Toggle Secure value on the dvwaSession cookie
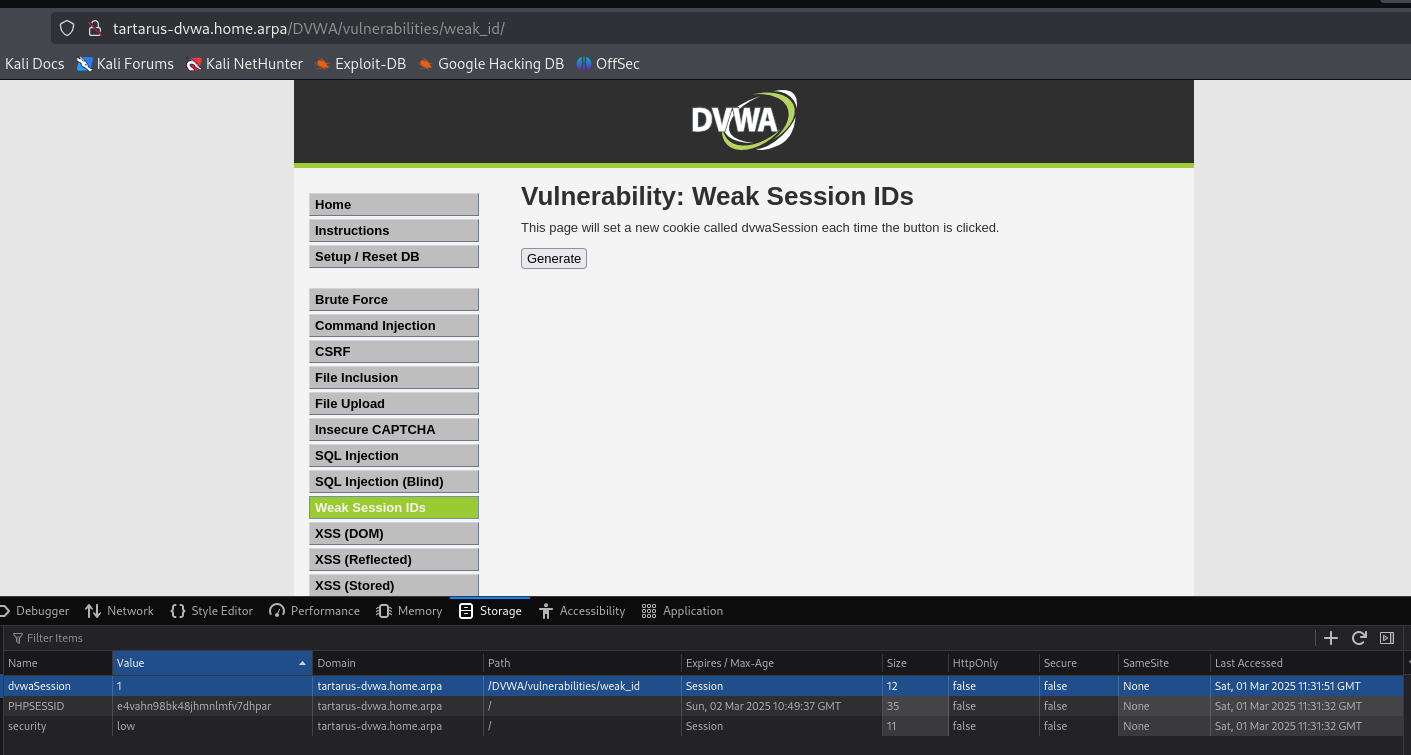Image resolution: width=1411 pixels, height=755 pixels. pos(1055,686)
